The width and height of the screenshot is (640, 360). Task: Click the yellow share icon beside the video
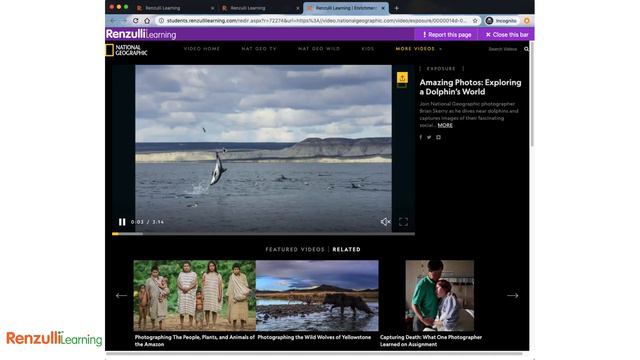tap(402, 78)
